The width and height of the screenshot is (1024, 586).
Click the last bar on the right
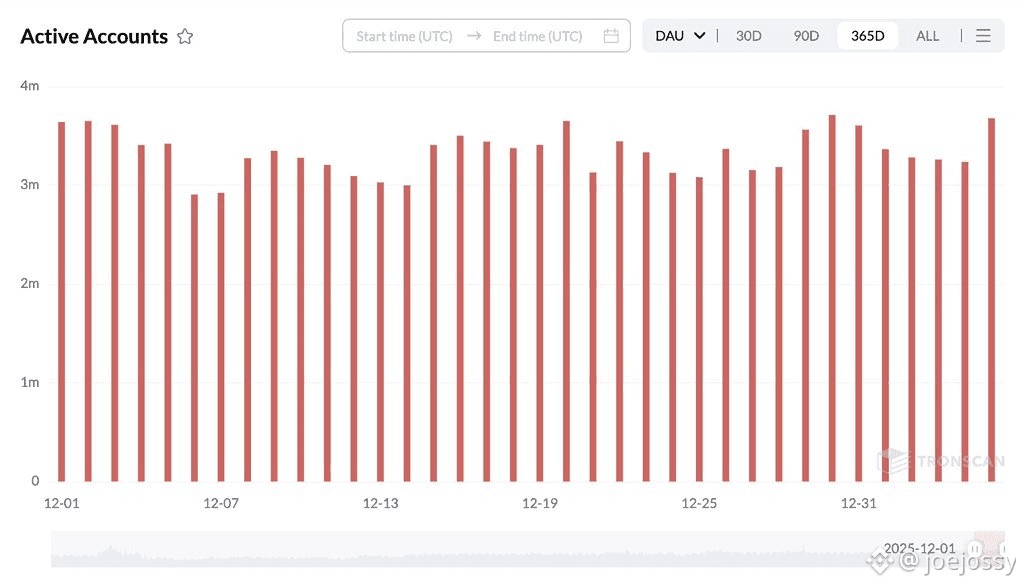tap(991, 299)
